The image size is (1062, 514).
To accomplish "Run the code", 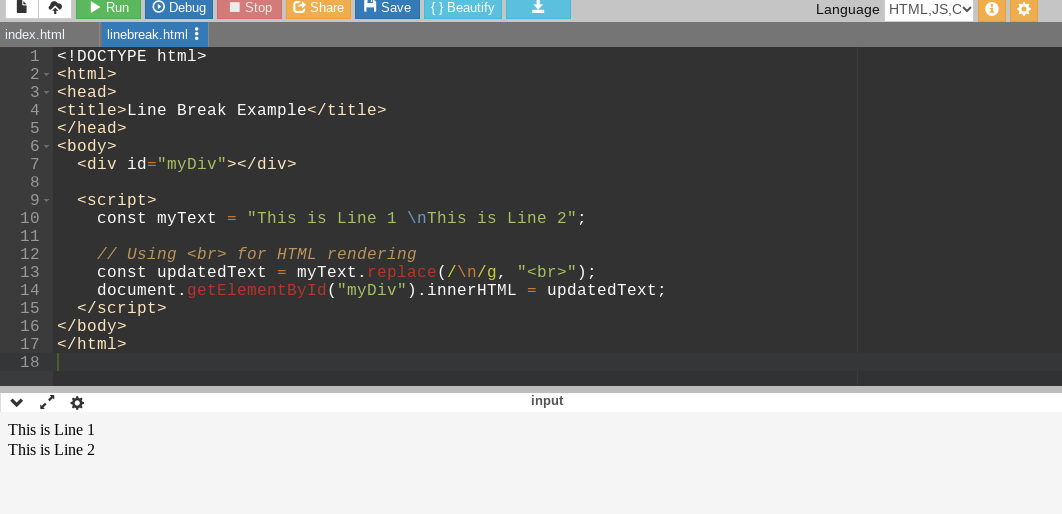I will [108, 8].
